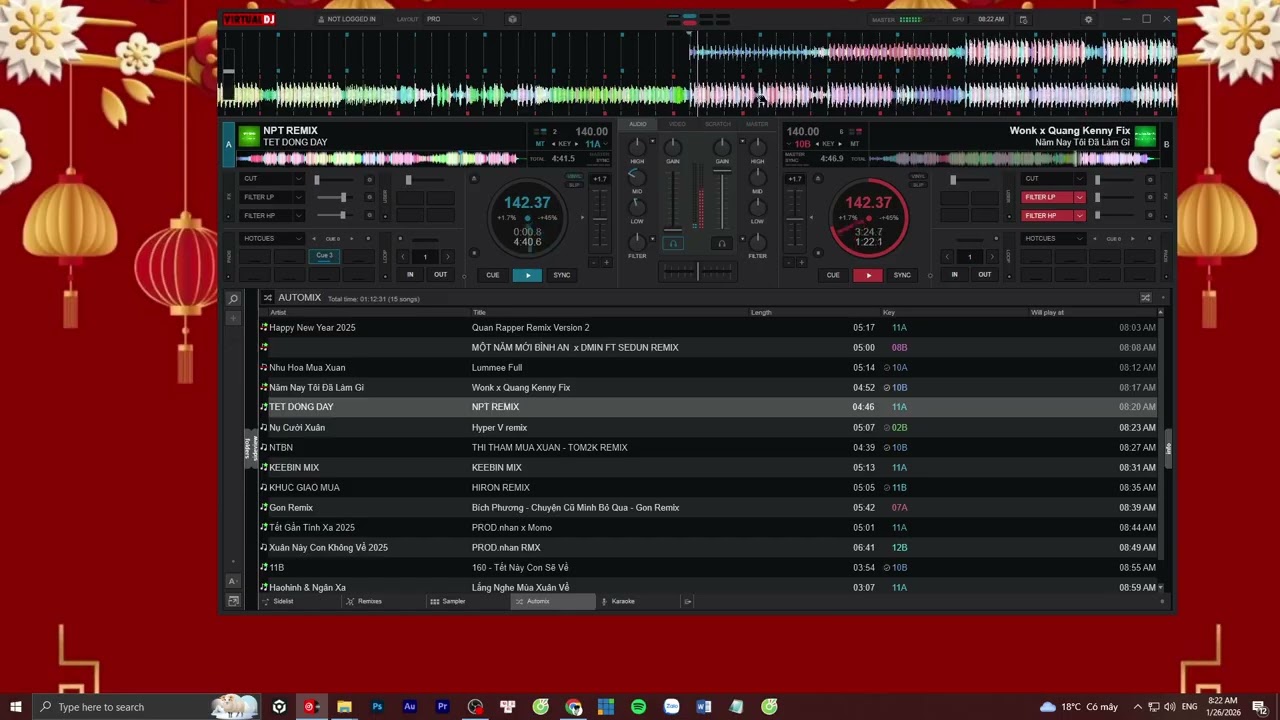Image resolution: width=1280 pixels, height=720 pixels.
Task: Launch Spotify from the taskbar
Action: click(638, 707)
